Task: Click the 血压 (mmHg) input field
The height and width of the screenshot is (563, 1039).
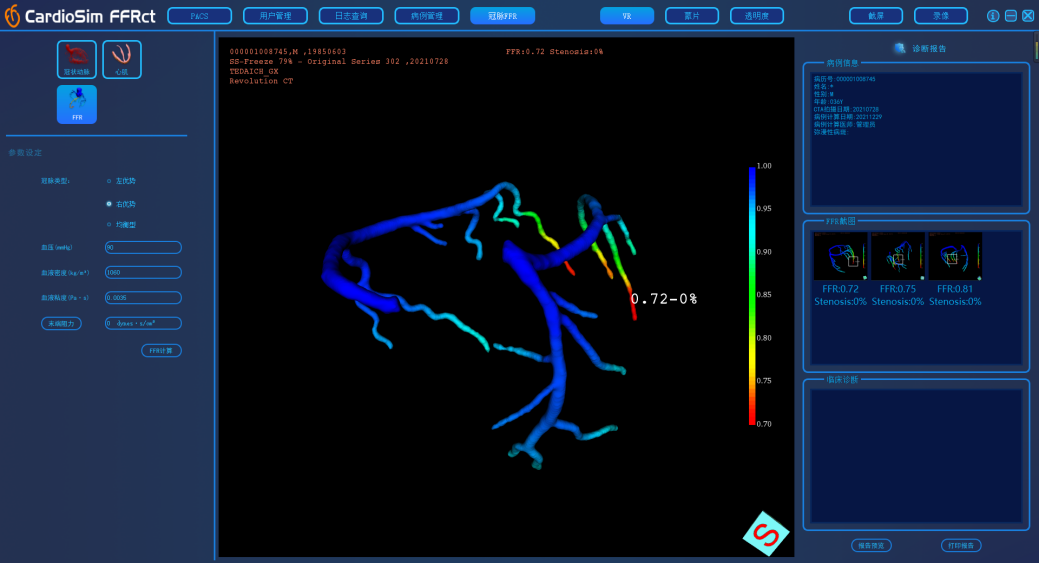Action: 143,247
